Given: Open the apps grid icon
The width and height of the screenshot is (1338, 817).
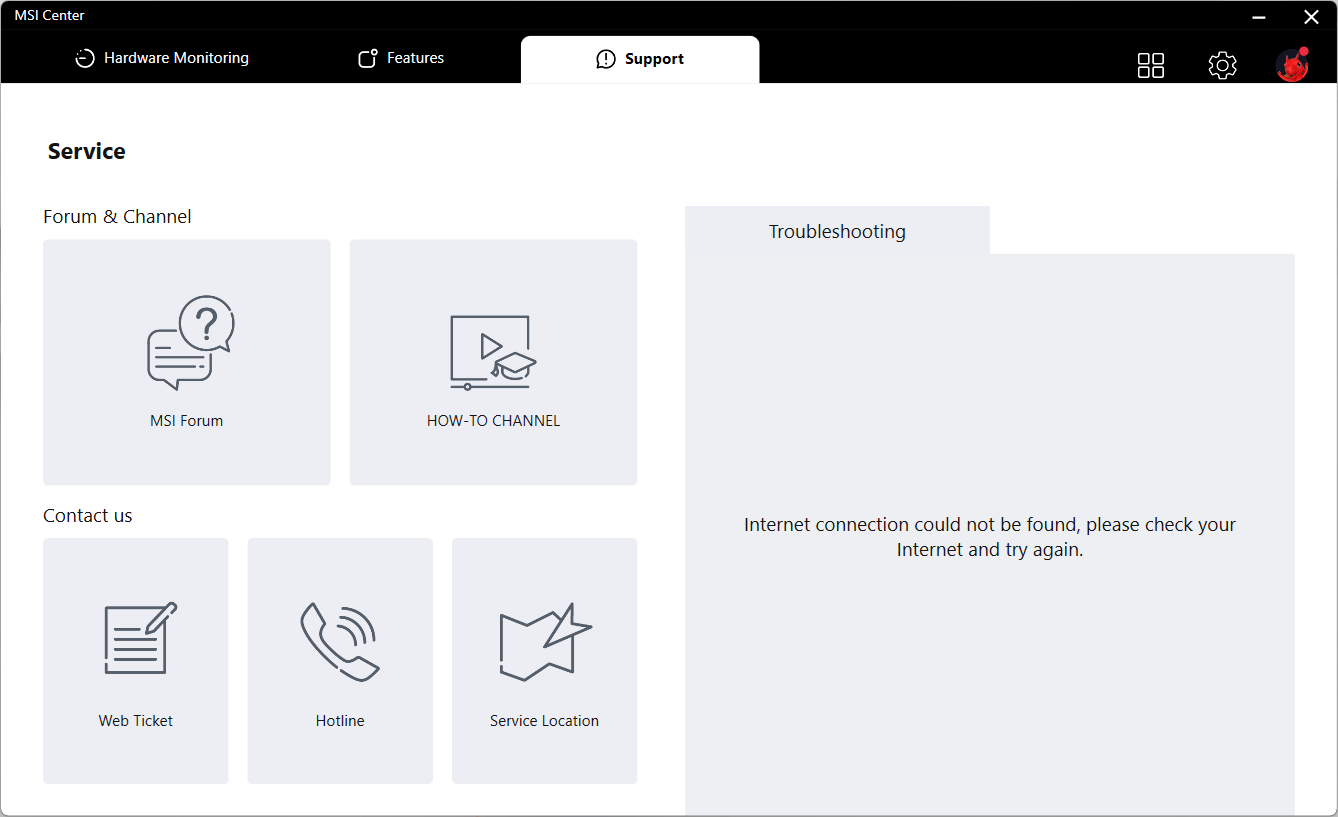Looking at the screenshot, I should pyautogui.click(x=1151, y=65).
